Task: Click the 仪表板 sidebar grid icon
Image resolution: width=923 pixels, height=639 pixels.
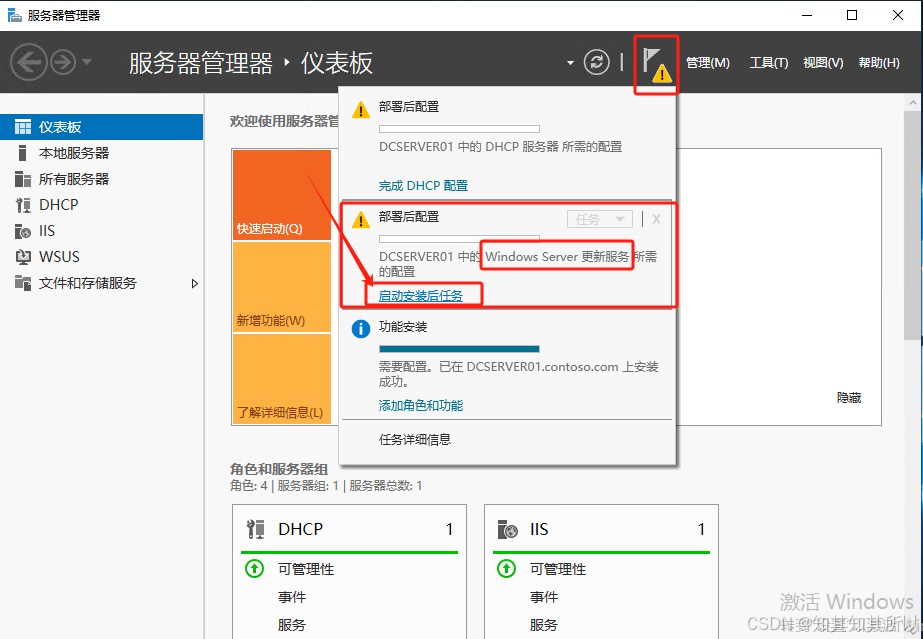Action: [23, 127]
